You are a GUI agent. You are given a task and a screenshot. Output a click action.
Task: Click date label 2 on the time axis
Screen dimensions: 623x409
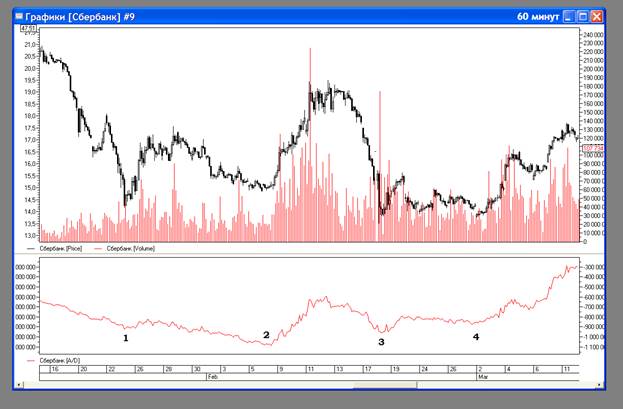(x=480, y=369)
